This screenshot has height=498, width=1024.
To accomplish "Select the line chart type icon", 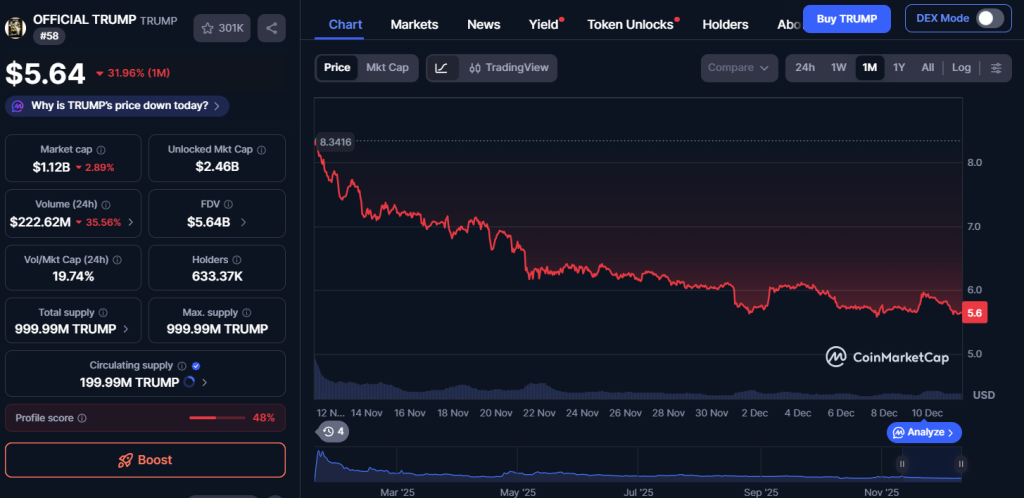I will tap(442, 68).
